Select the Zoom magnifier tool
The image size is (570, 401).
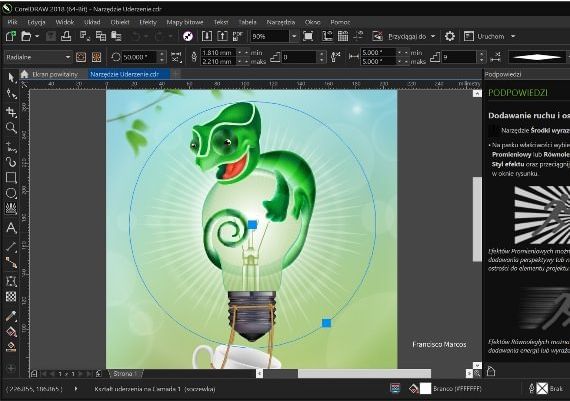[11, 128]
